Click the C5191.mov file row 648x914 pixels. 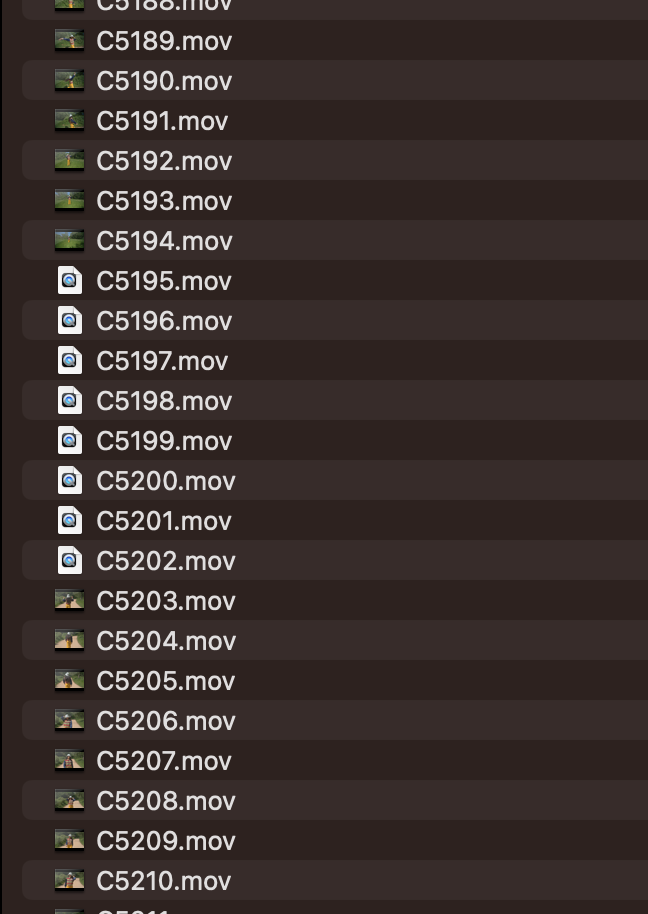335,121
